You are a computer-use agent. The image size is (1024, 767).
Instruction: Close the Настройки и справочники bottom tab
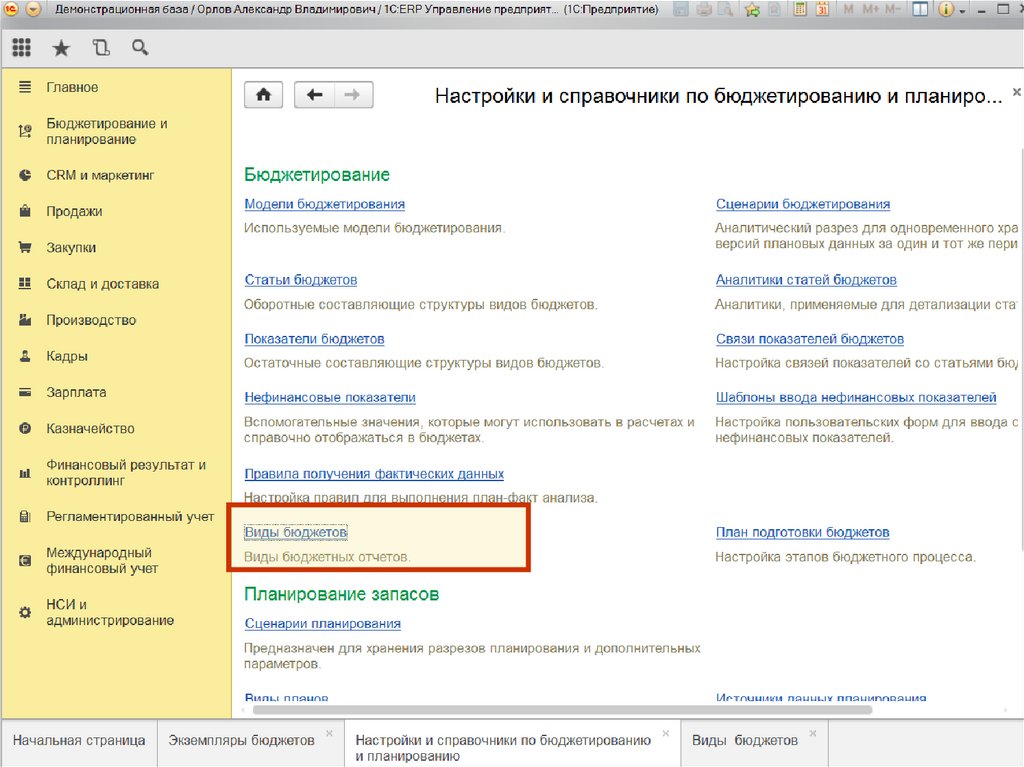pos(665,733)
